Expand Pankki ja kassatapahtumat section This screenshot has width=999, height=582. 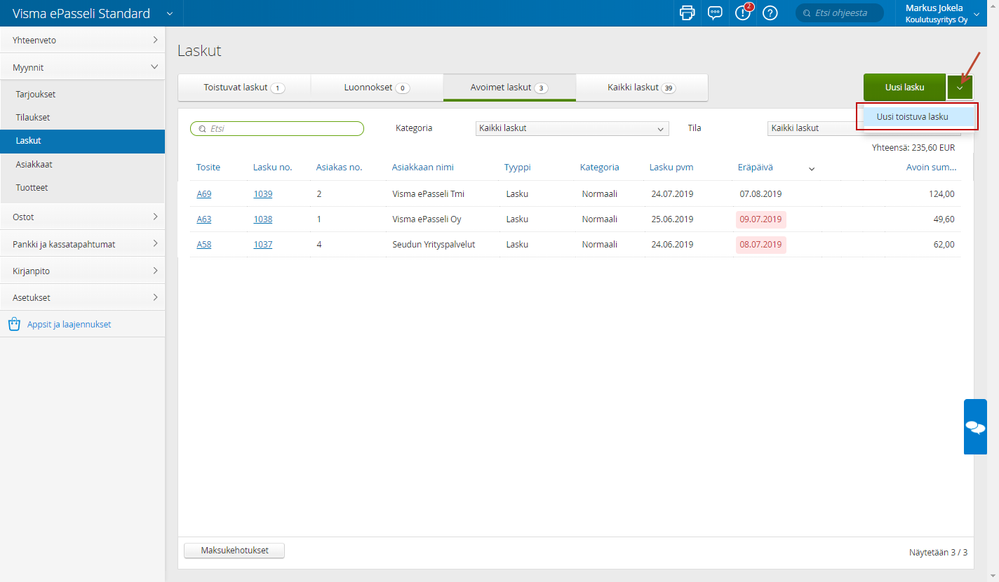82,244
